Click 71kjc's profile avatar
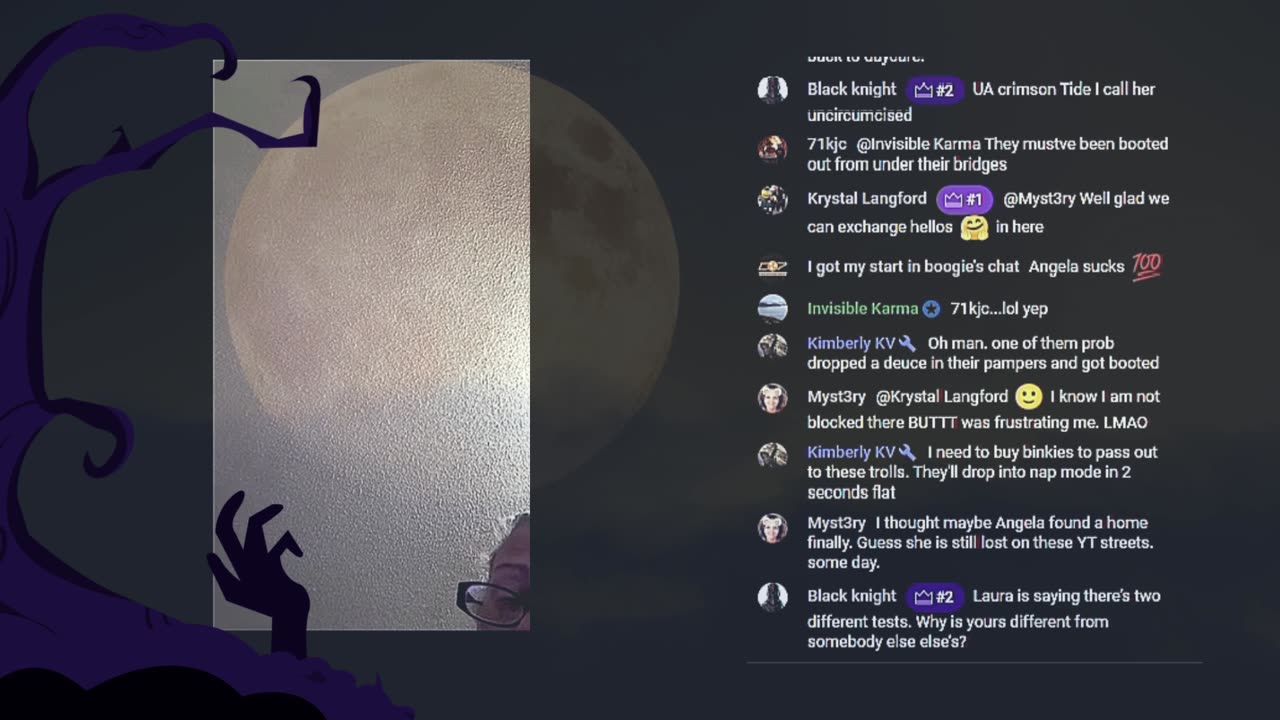 coord(772,147)
